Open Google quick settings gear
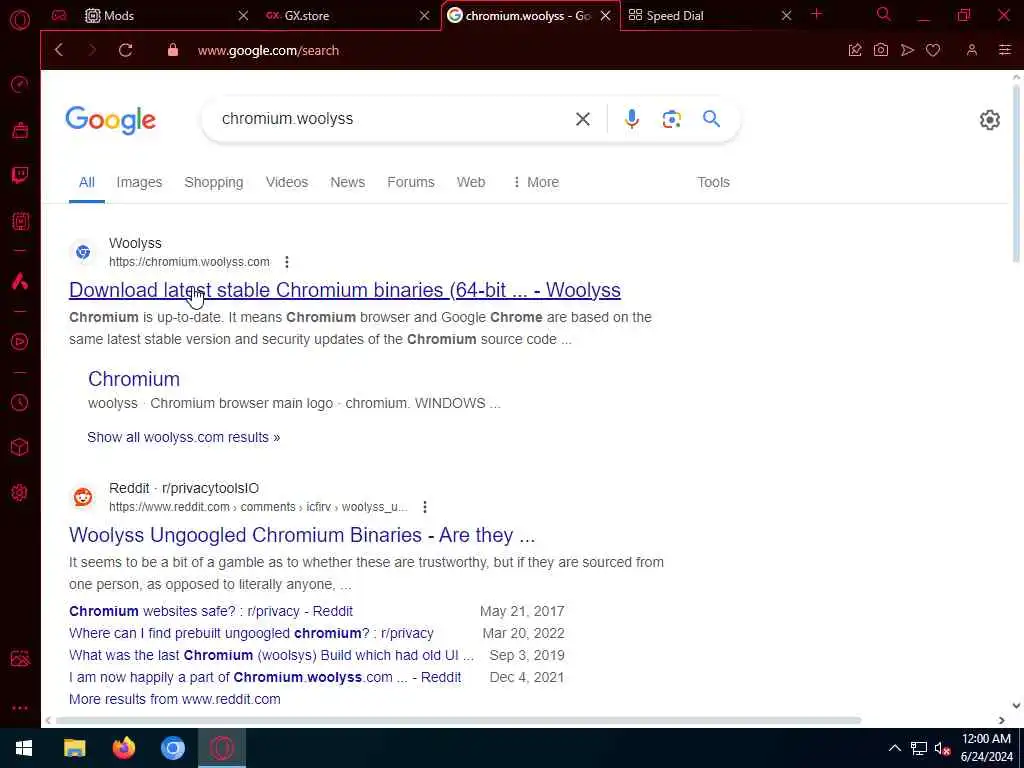 [x=989, y=120]
